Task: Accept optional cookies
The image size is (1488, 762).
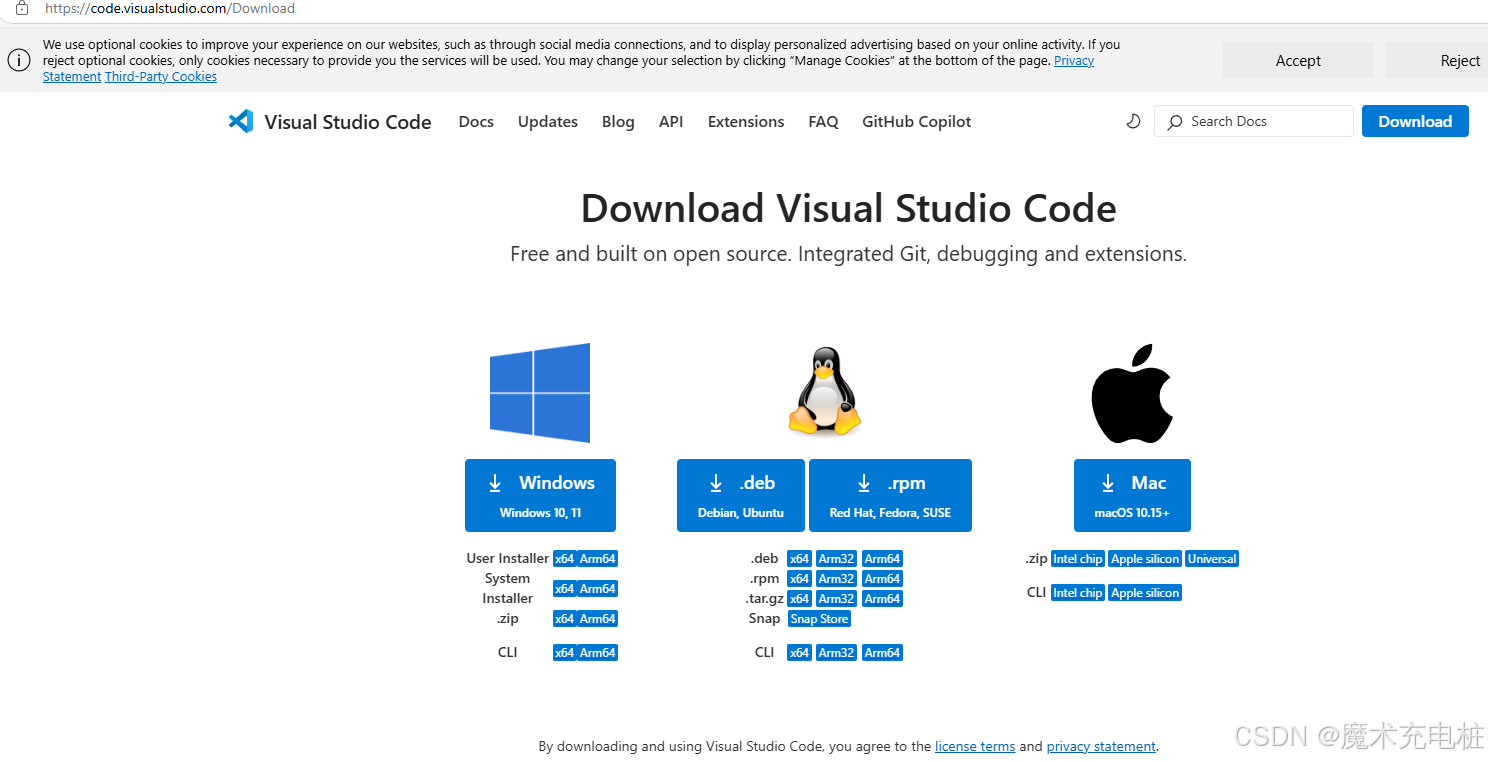Action: point(1298,60)
